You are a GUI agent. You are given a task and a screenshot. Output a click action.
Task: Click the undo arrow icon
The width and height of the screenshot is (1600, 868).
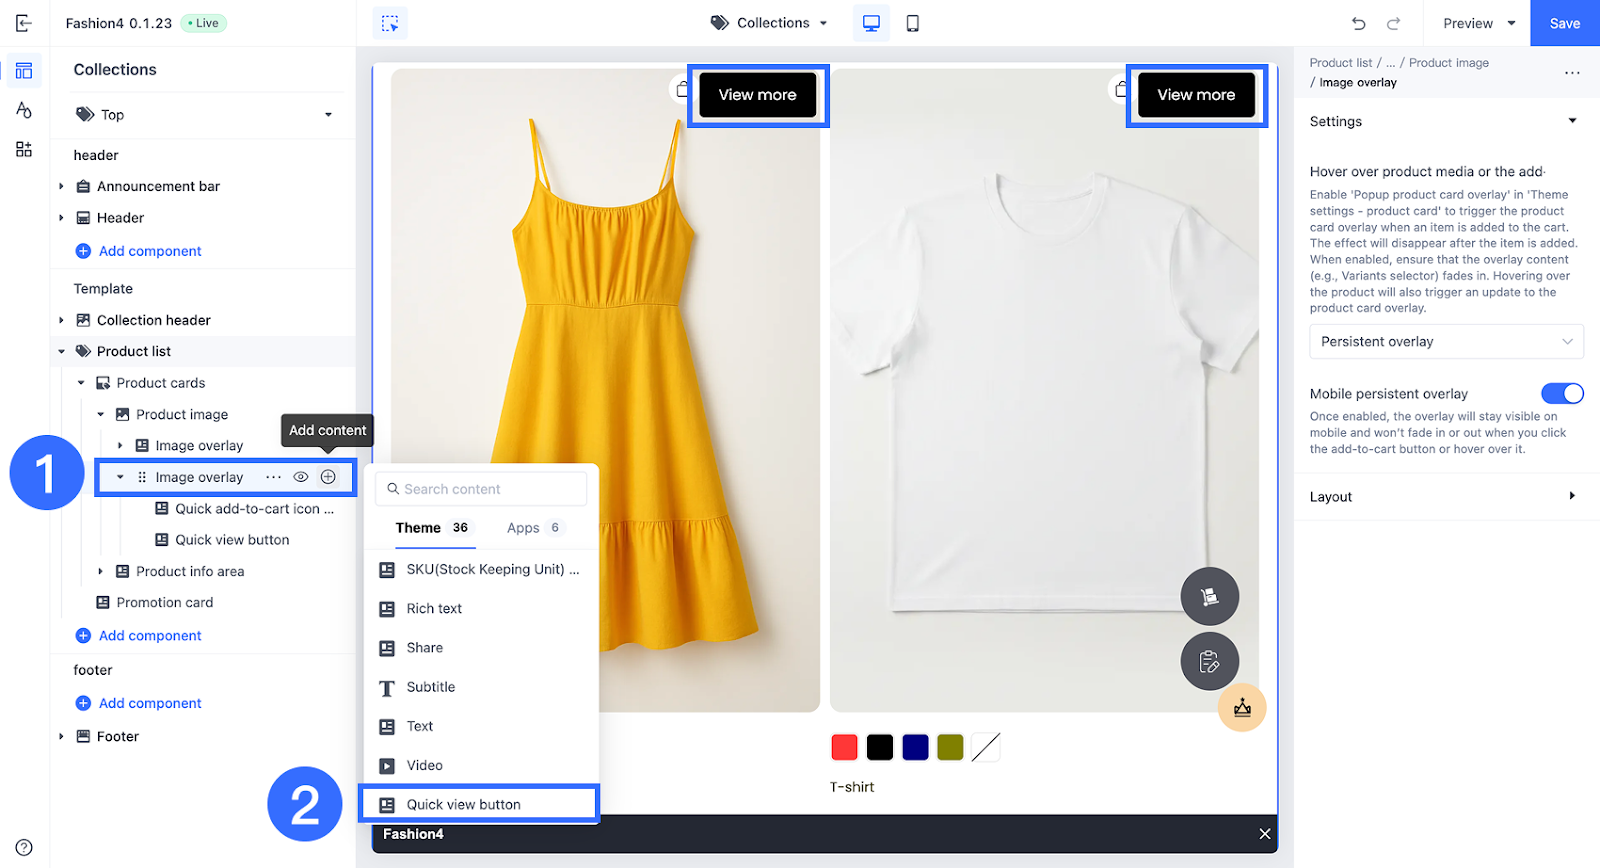pos(1358,23)
